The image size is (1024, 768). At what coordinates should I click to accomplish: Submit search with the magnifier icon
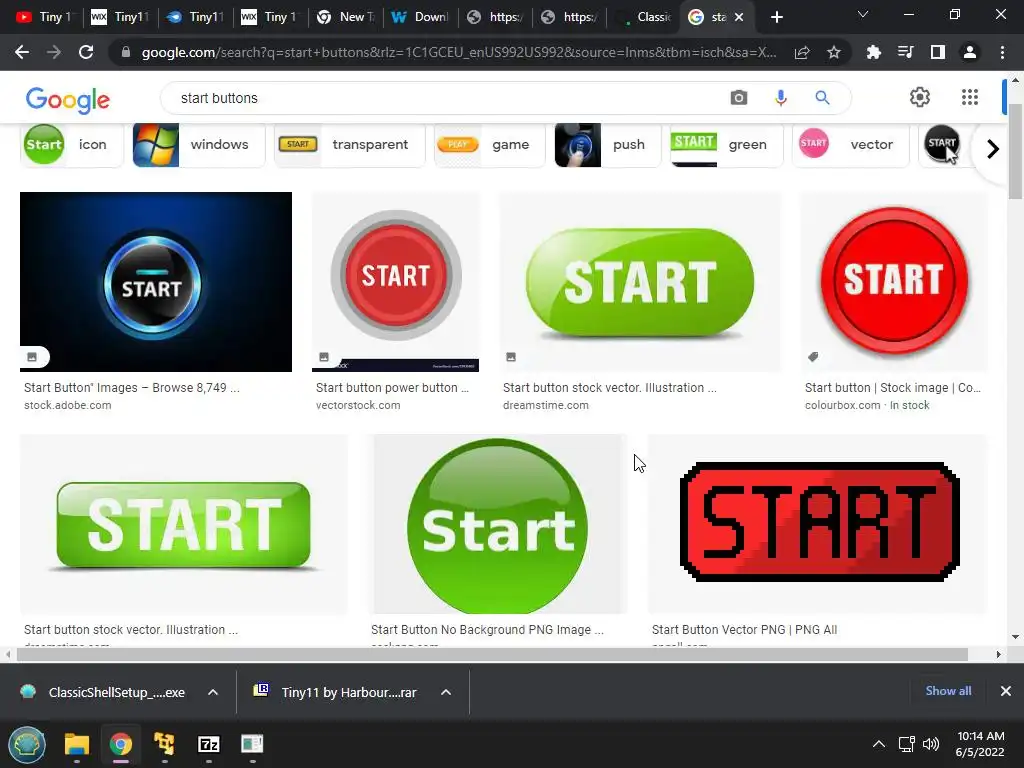[x=822, y=98]
